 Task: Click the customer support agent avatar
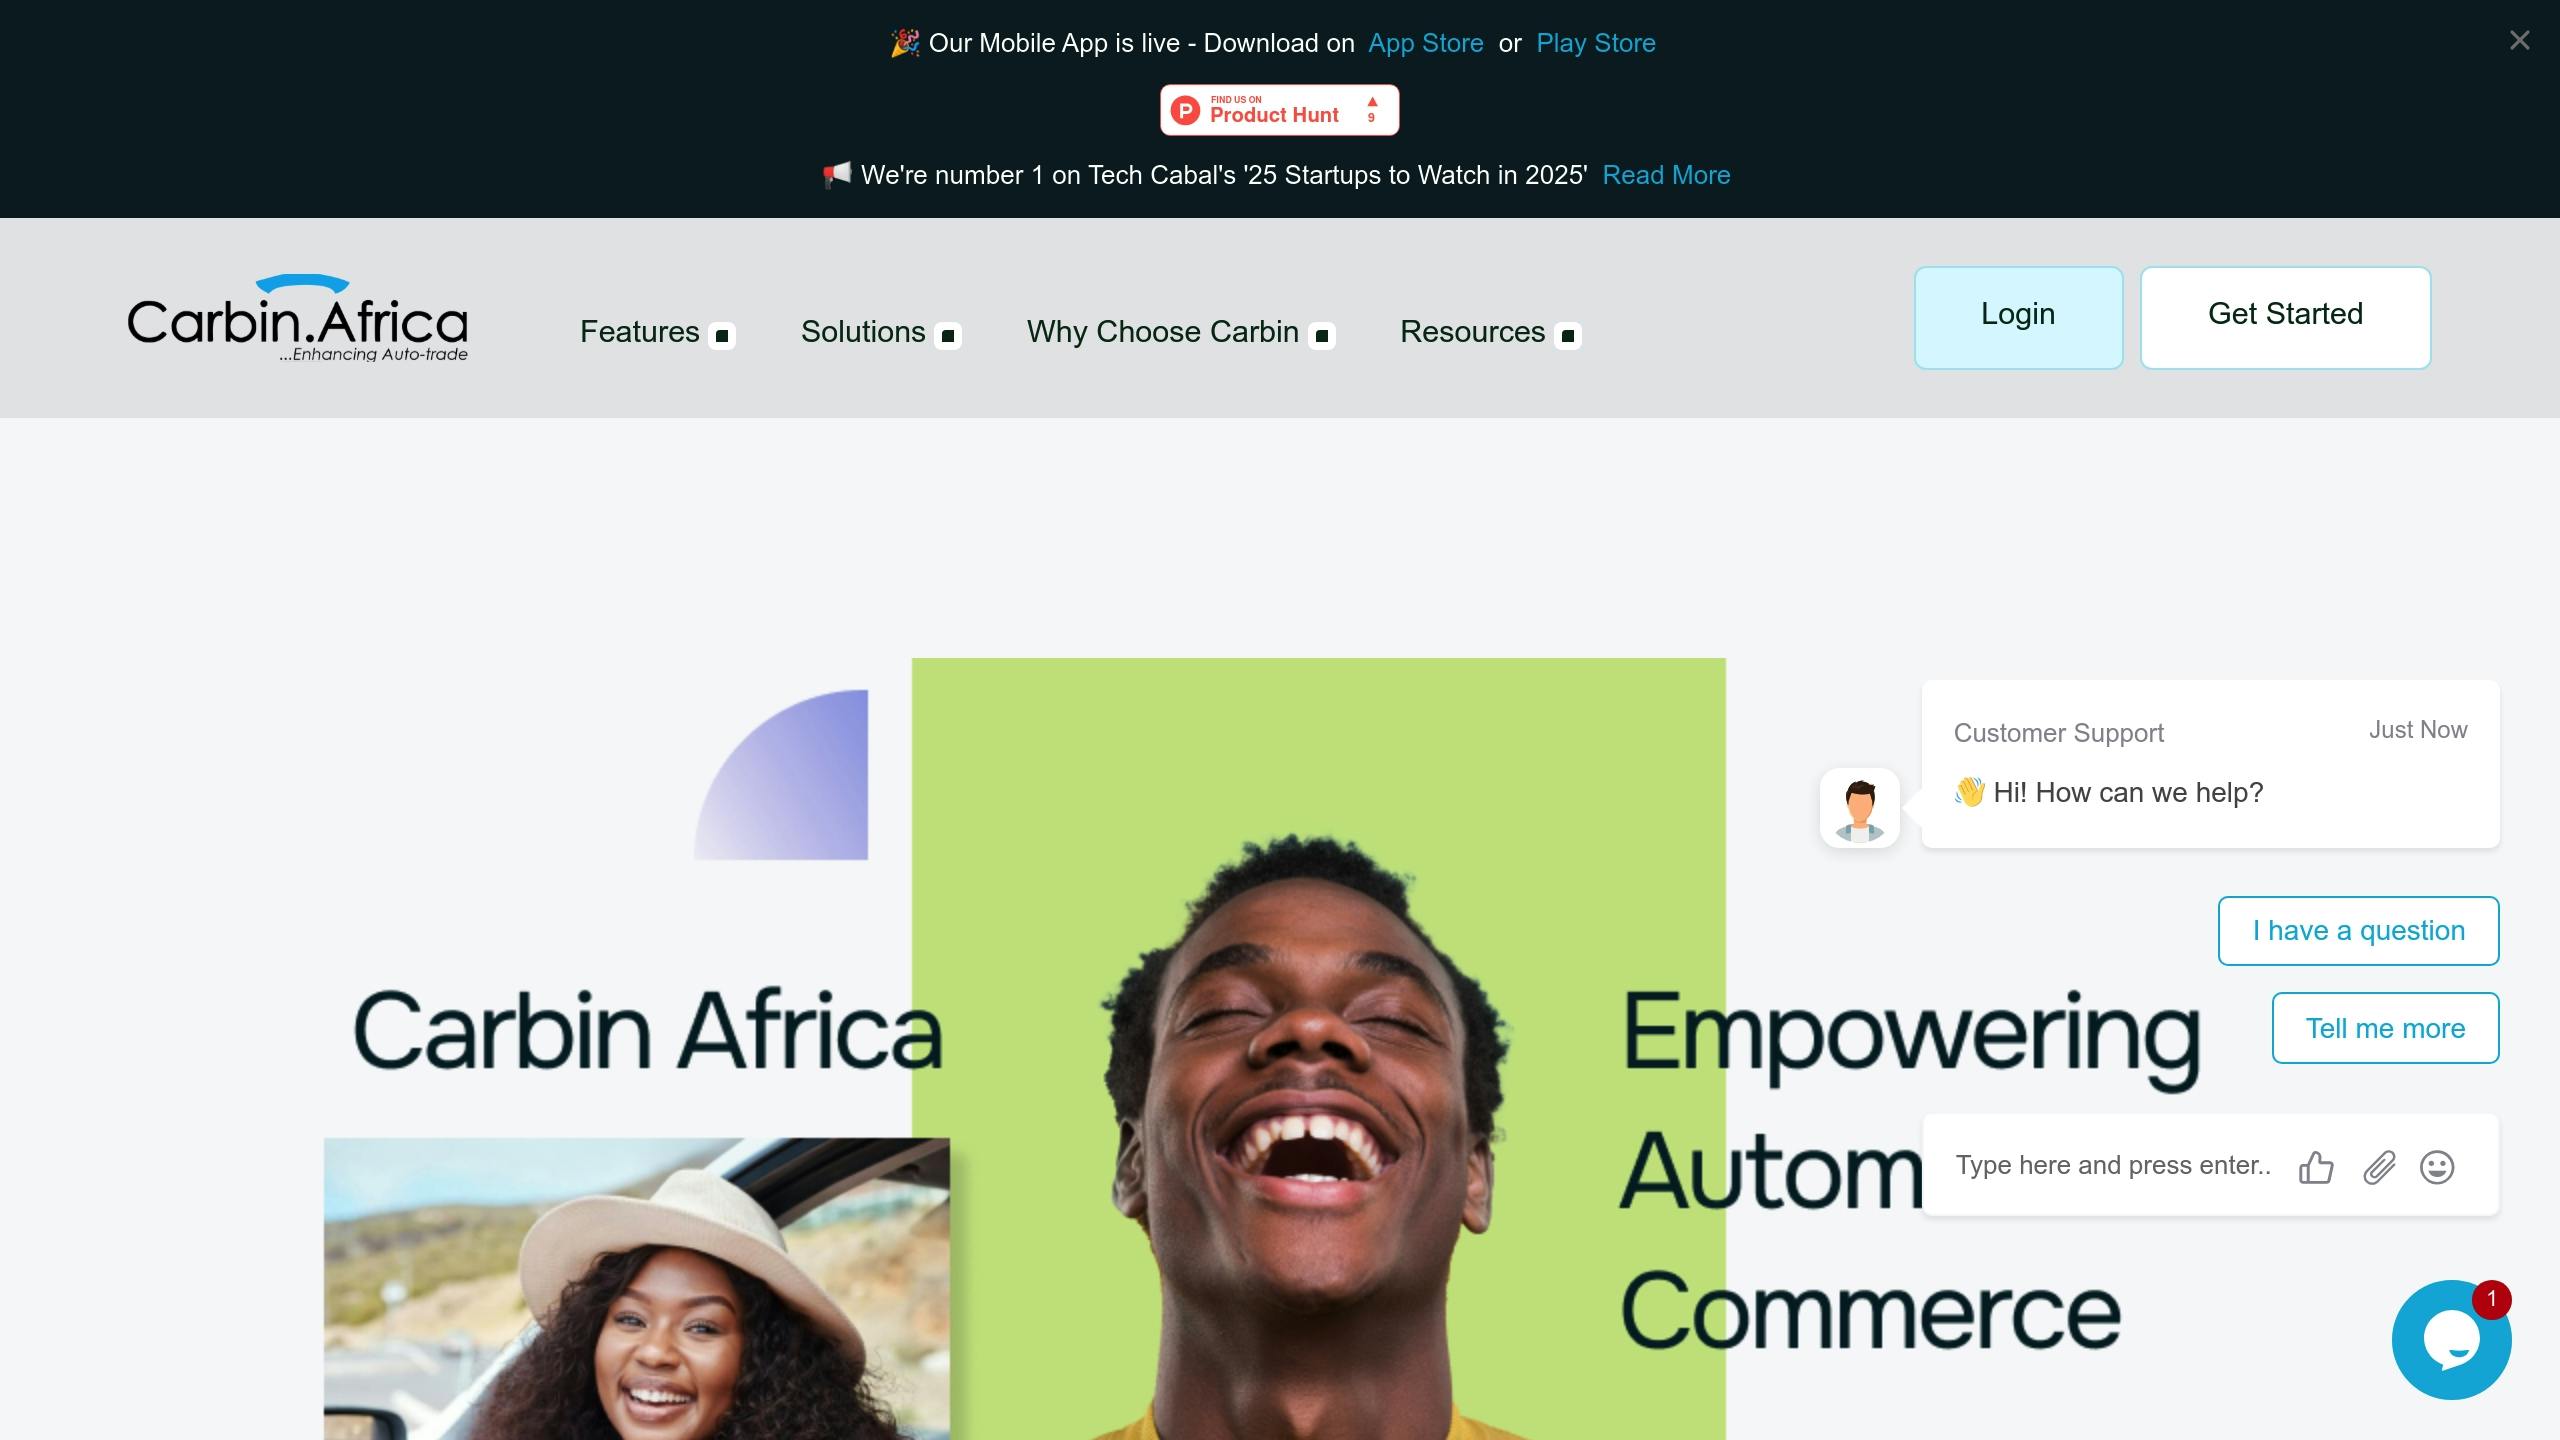pos(1859,808)
